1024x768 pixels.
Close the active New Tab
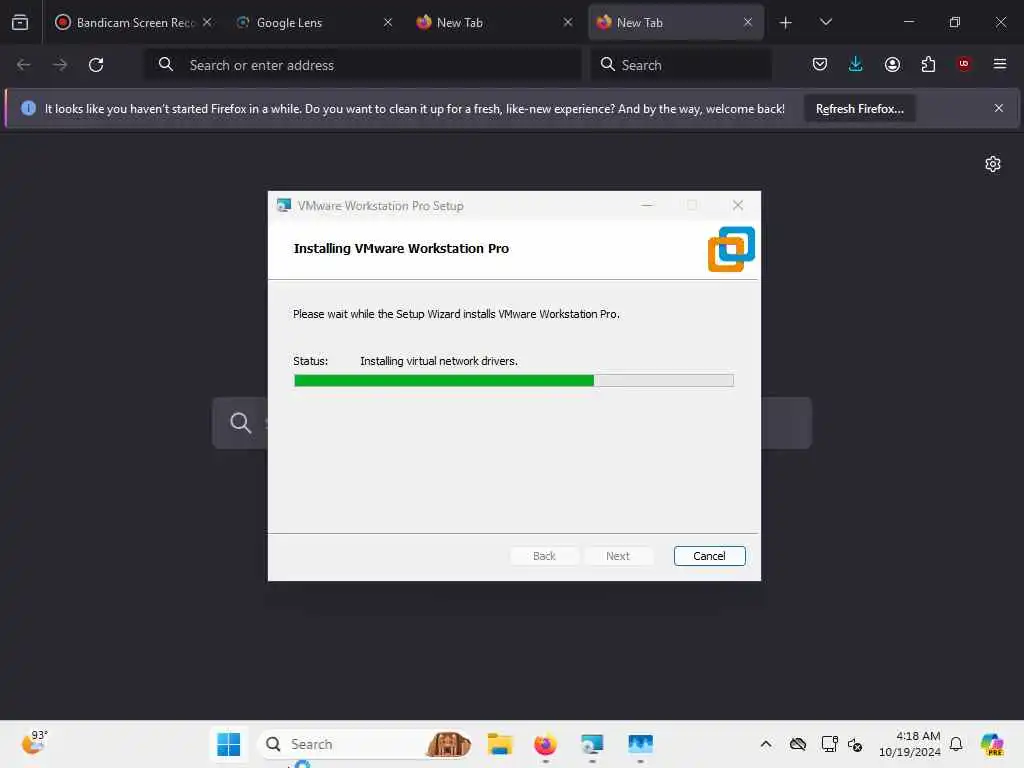[x=748, y=22]
